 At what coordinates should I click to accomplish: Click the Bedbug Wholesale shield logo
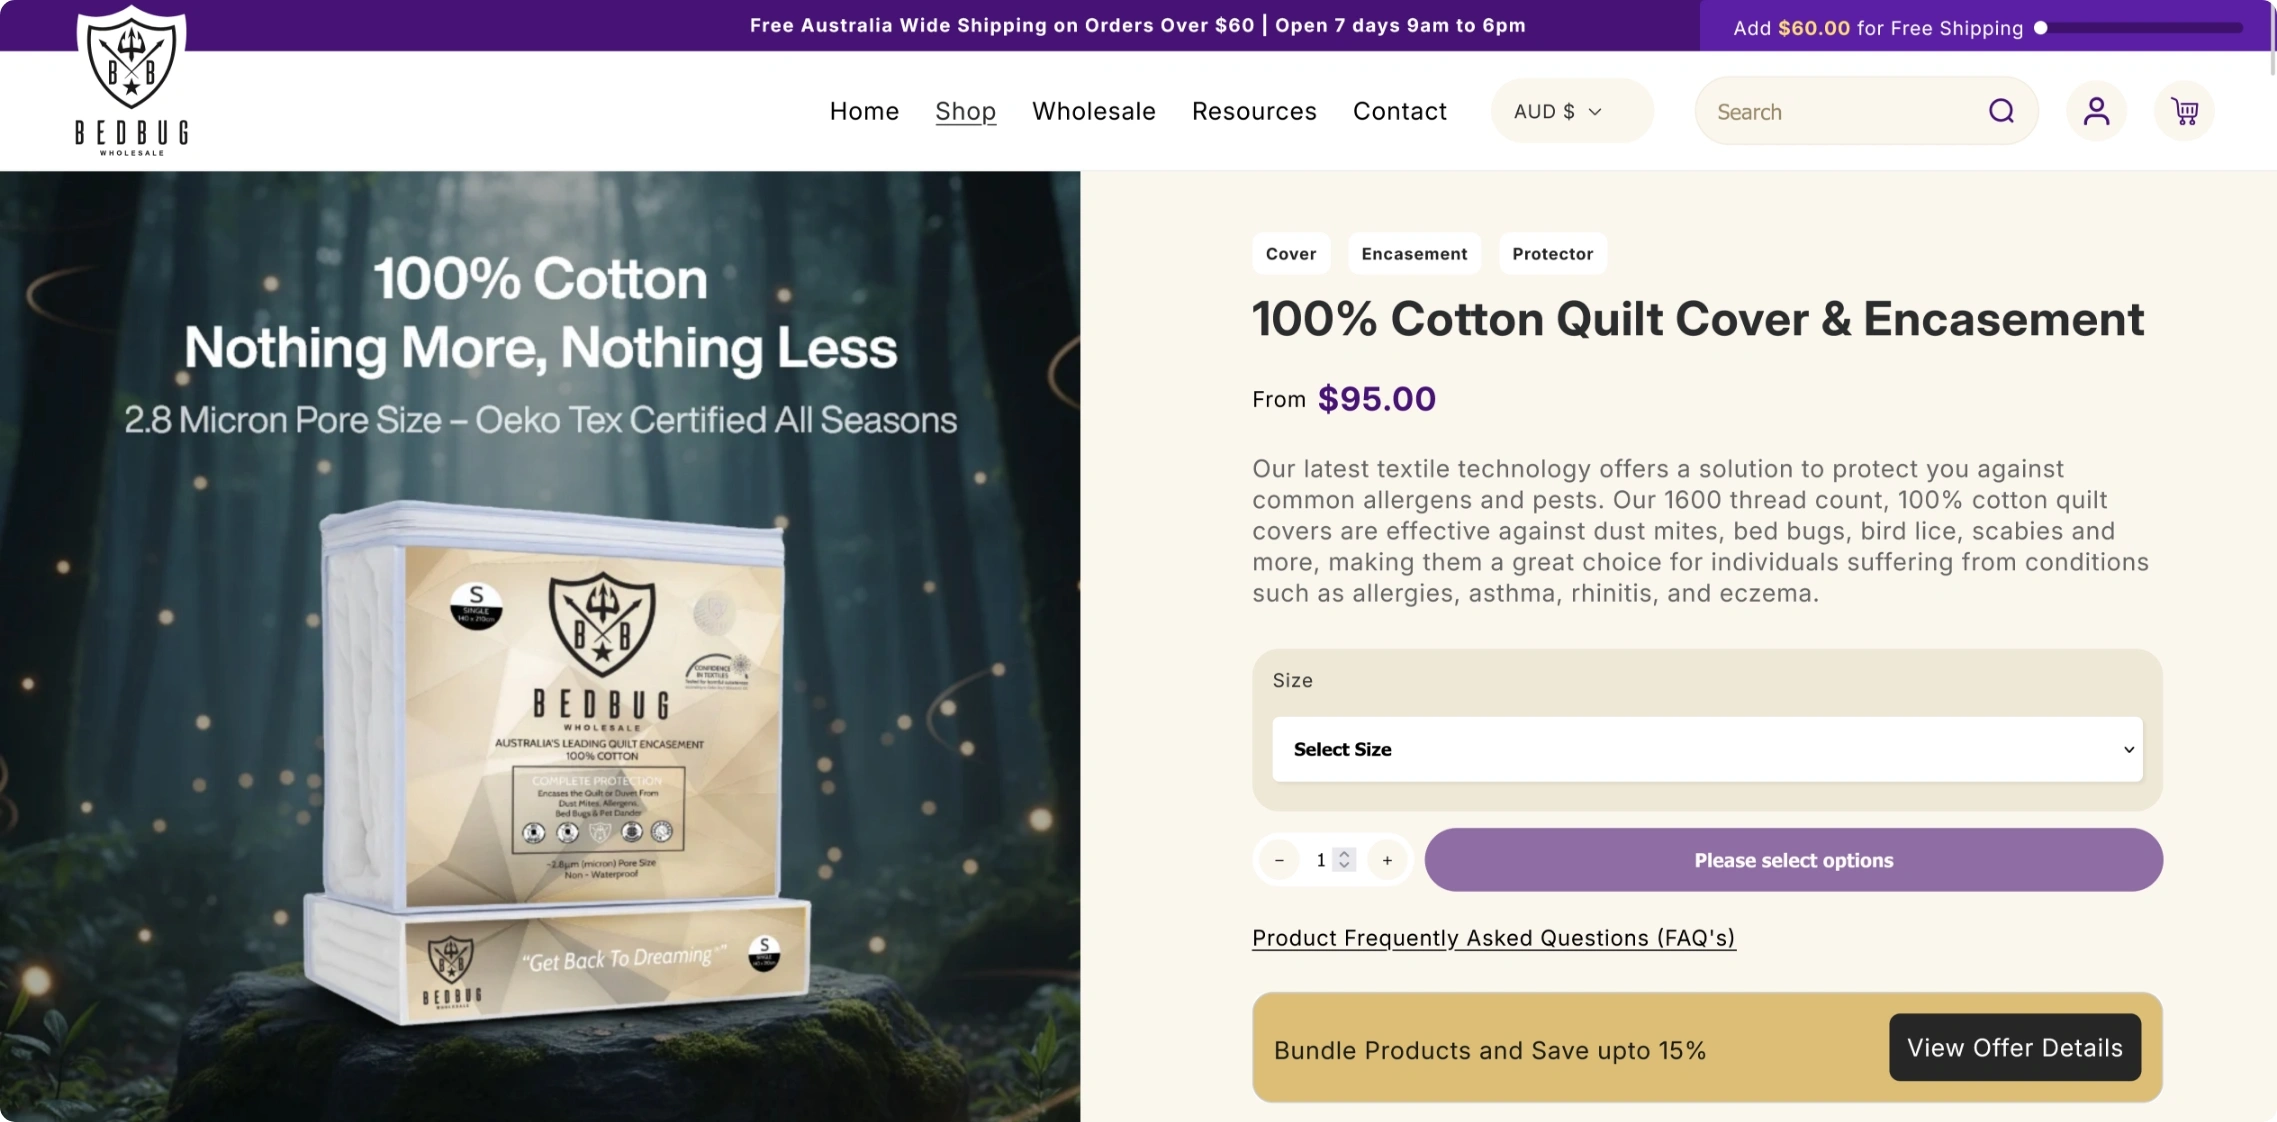click(x=131, y=80)
